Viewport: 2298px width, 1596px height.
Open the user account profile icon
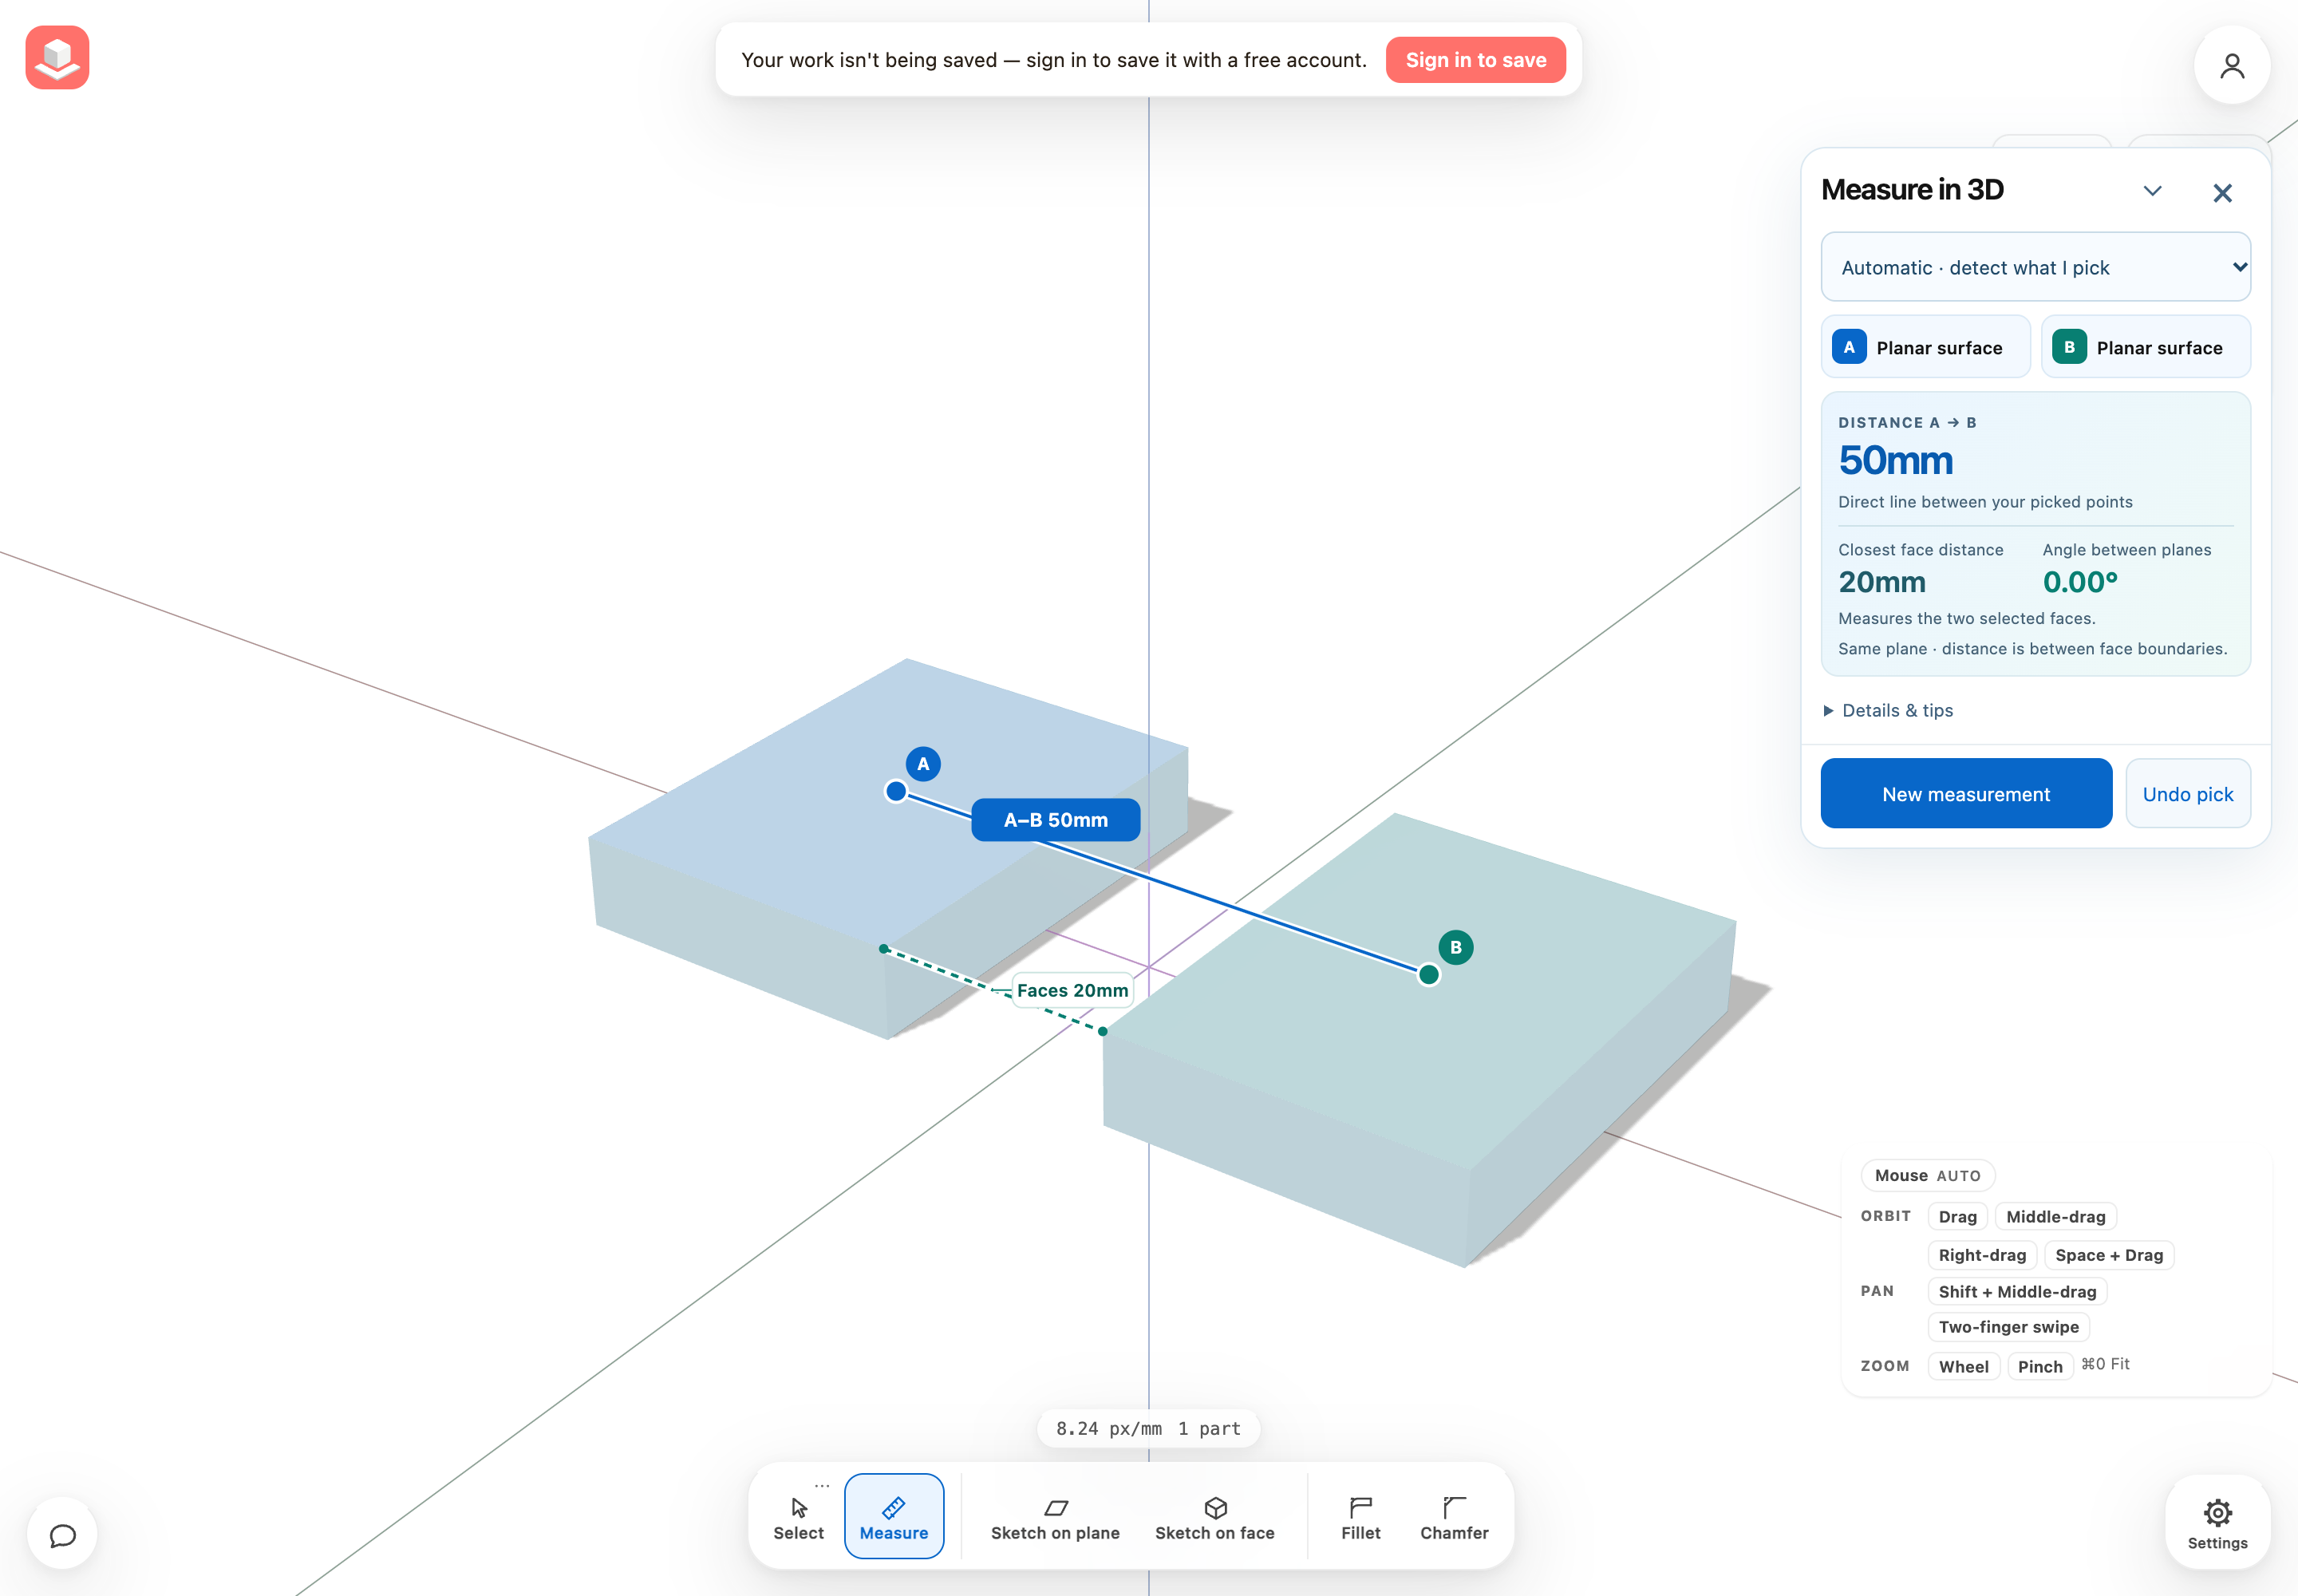coord(2232,66)
